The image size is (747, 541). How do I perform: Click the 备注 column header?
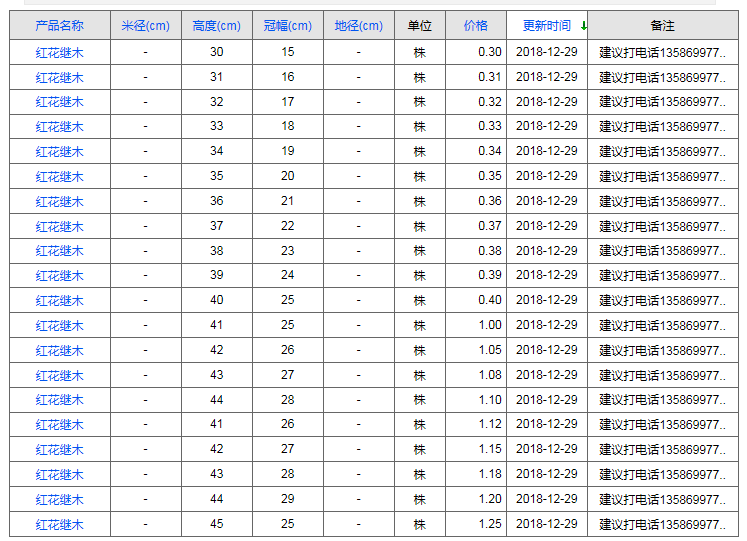point(663,26)
